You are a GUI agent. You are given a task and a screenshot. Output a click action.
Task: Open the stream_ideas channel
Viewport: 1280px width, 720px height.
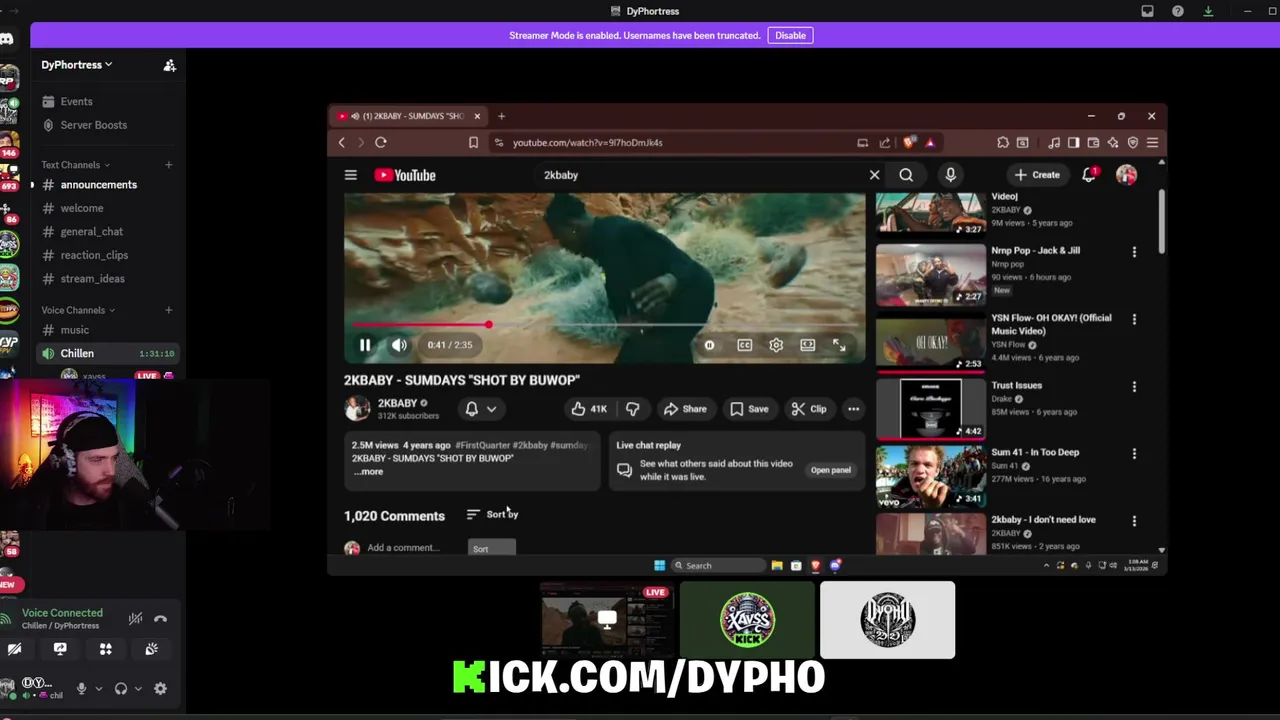[x=93, y=279]
